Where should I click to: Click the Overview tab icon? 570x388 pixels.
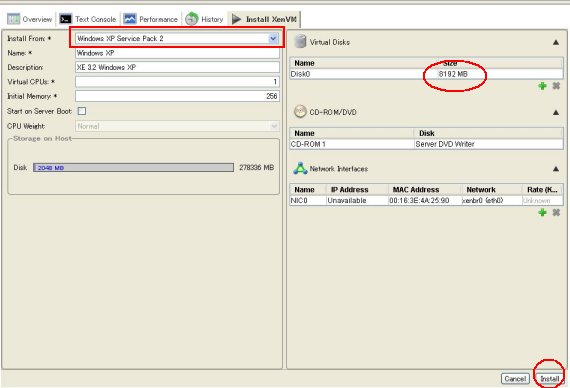point(13,19)
